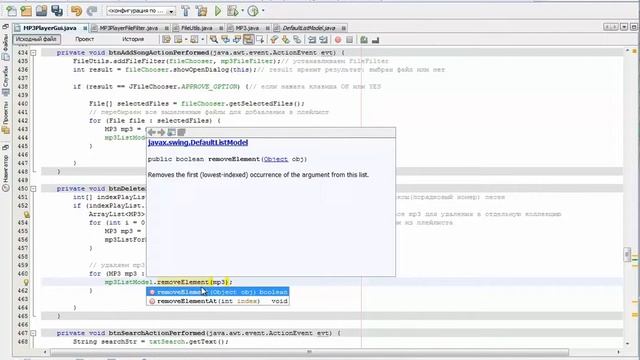Click the New Project toolbar icon
Image resolution: width=640 pixels, height=360 pixels.
coord(26,11)
